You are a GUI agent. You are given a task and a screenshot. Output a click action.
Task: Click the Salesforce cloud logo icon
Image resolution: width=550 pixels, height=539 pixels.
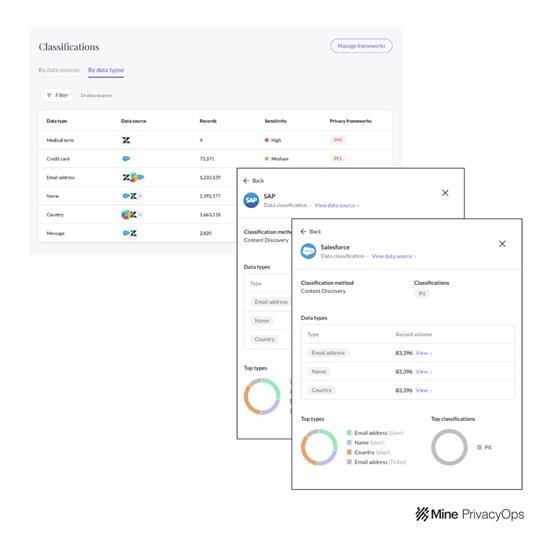[x=308, y=251]
